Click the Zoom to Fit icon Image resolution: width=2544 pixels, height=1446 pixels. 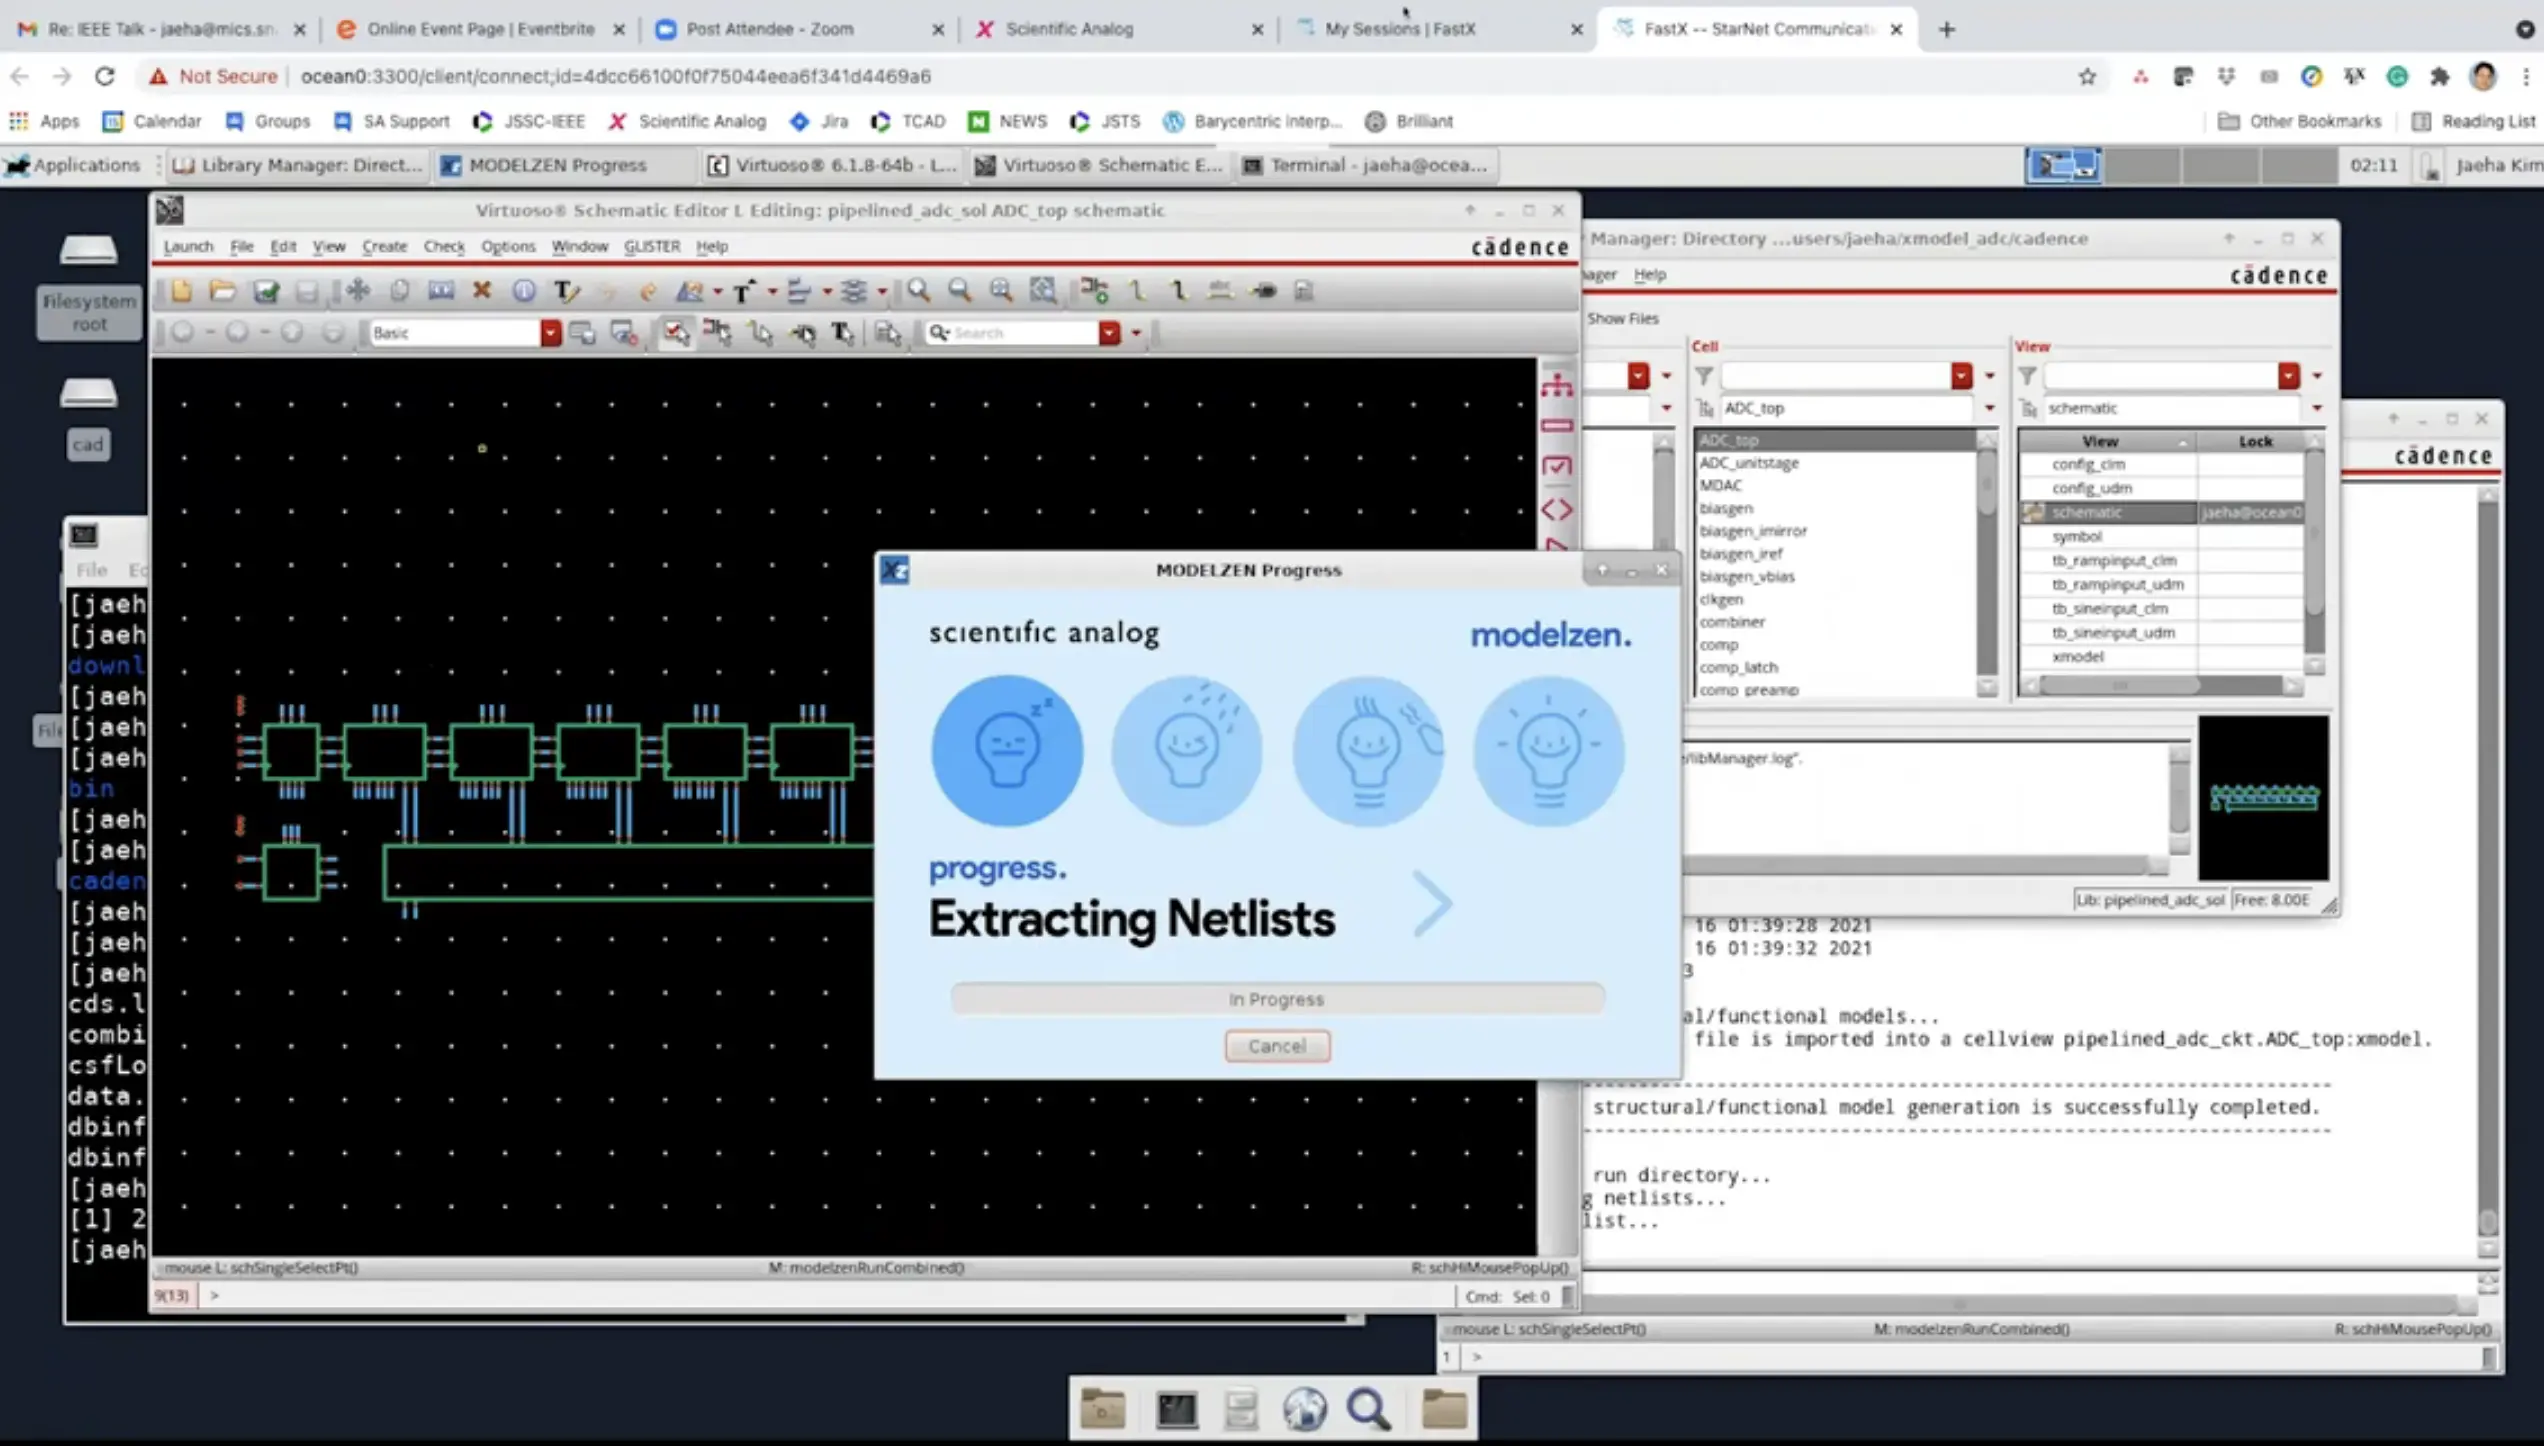tap(1042, 290)
